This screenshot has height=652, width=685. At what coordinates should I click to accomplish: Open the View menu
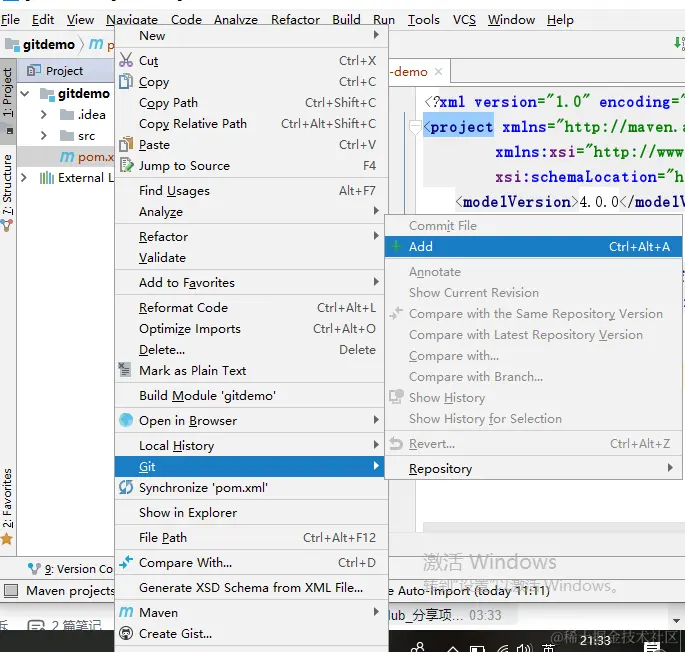(x=80, y=20)
